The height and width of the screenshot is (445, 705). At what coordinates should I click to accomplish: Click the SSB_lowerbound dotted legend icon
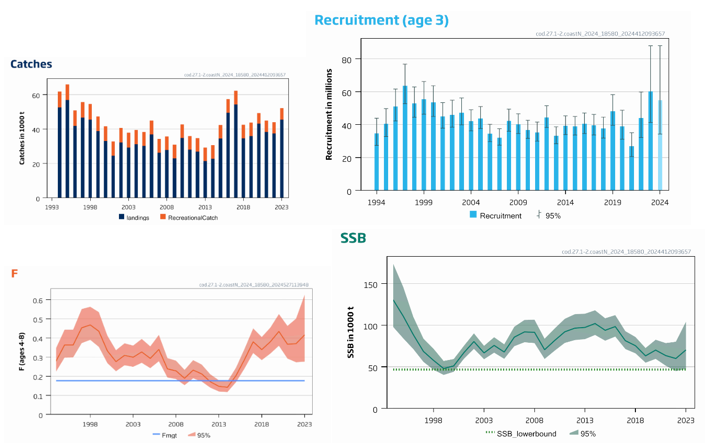pos(490,432)
